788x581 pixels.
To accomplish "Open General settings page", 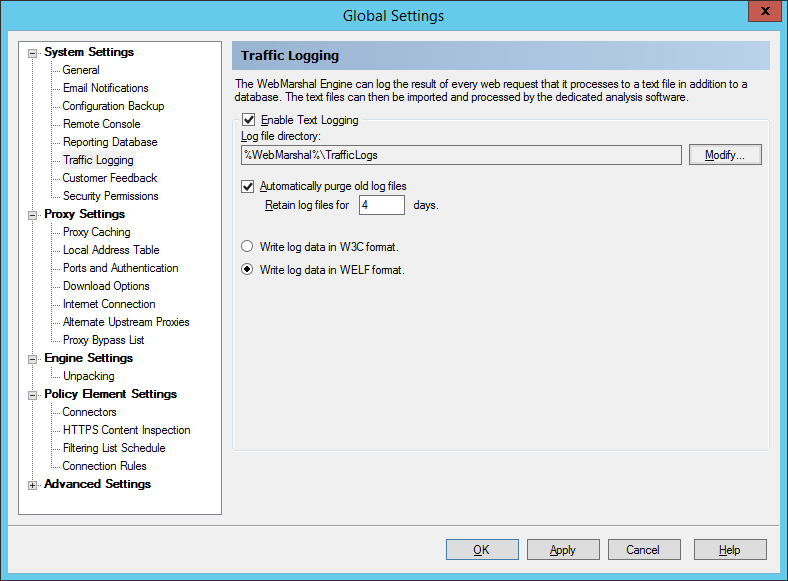I will pos(81,70).
